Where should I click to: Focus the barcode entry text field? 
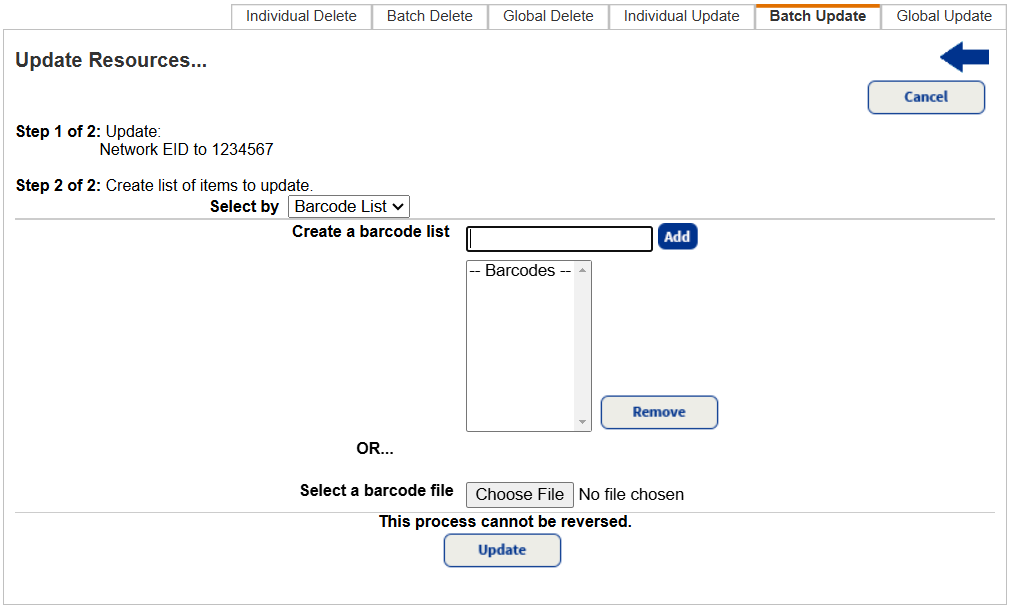[x=560, y=238]
